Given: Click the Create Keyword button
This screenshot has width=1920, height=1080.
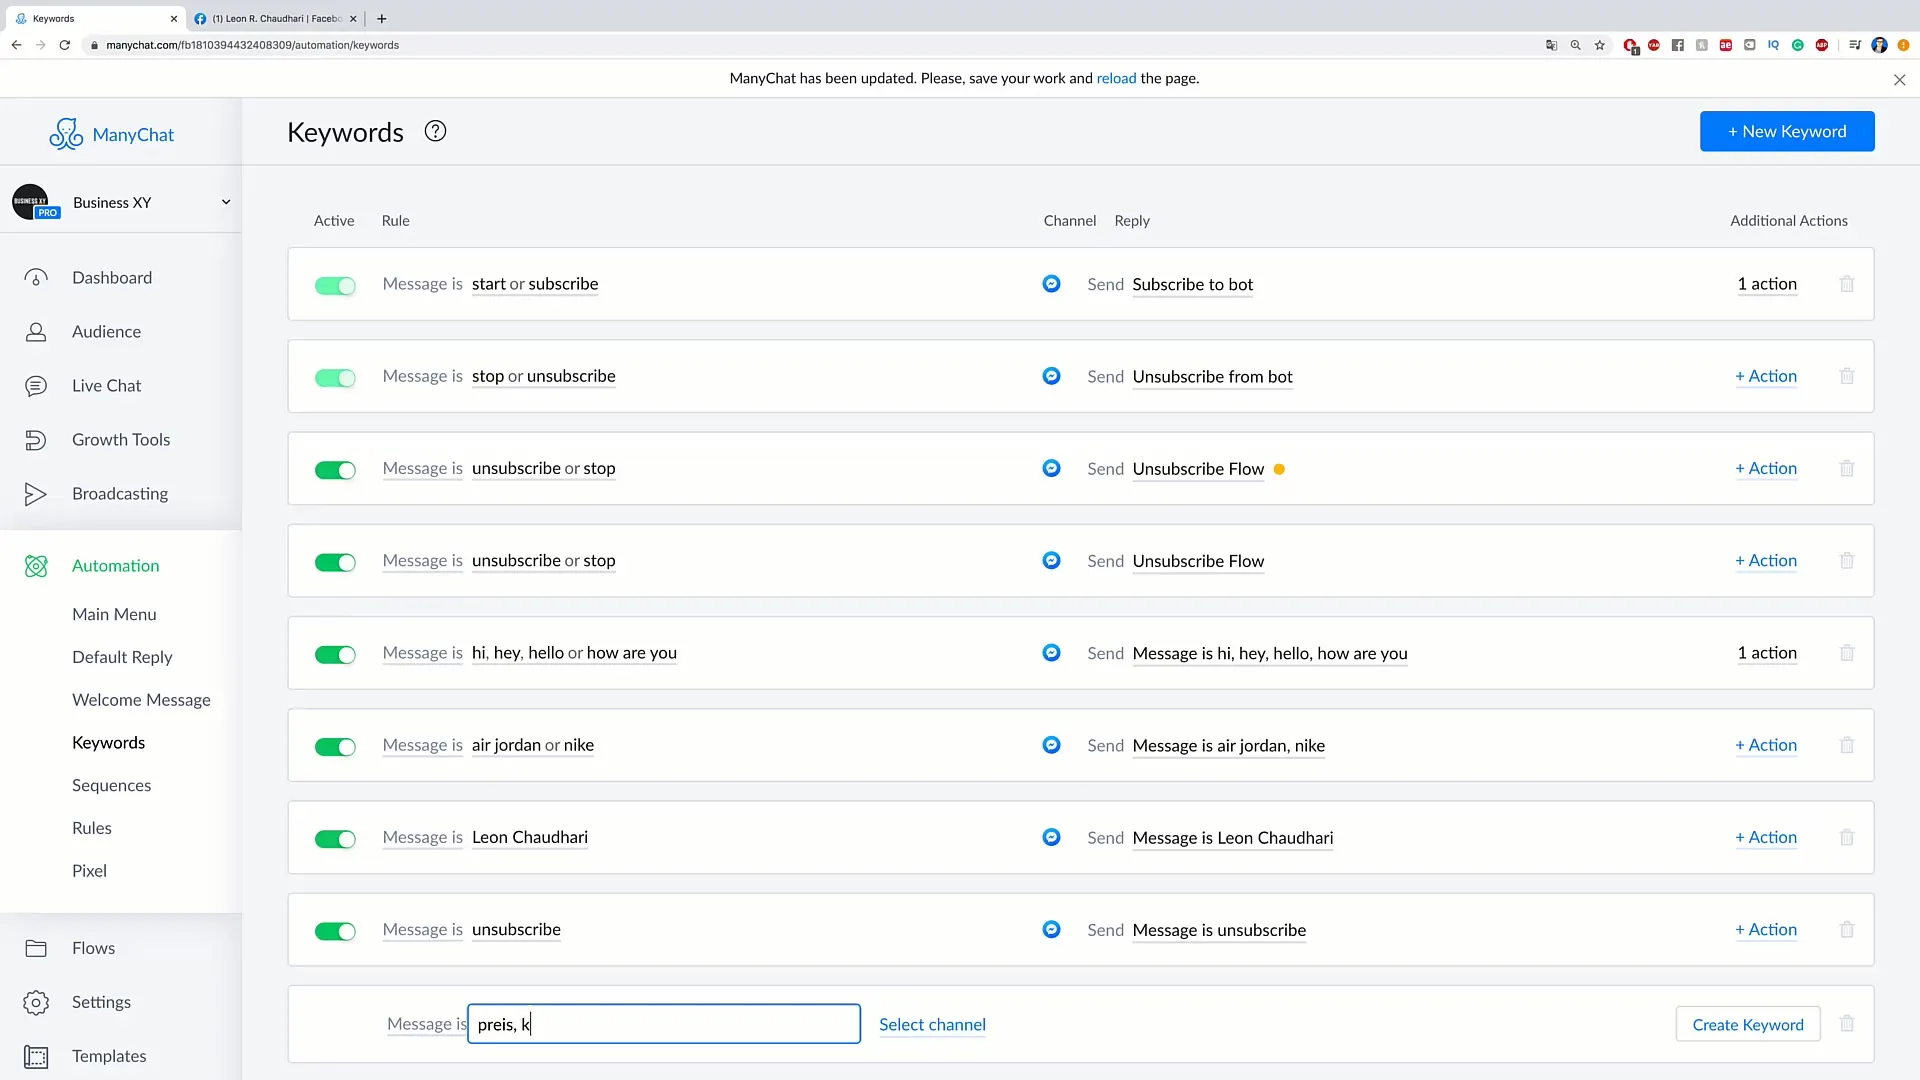Looking at the screenshot, I should pyautogui.click(x=1747, y=1024).
